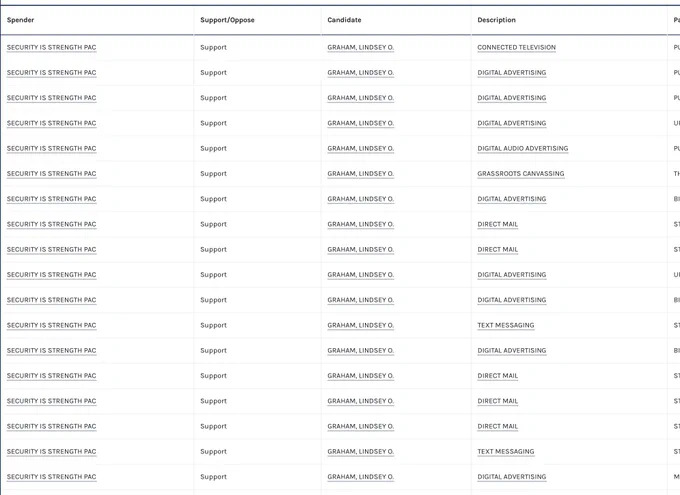Click the Description column header
Image resolution: width=680 pixels, height=495 pixels.
[497, 20]
